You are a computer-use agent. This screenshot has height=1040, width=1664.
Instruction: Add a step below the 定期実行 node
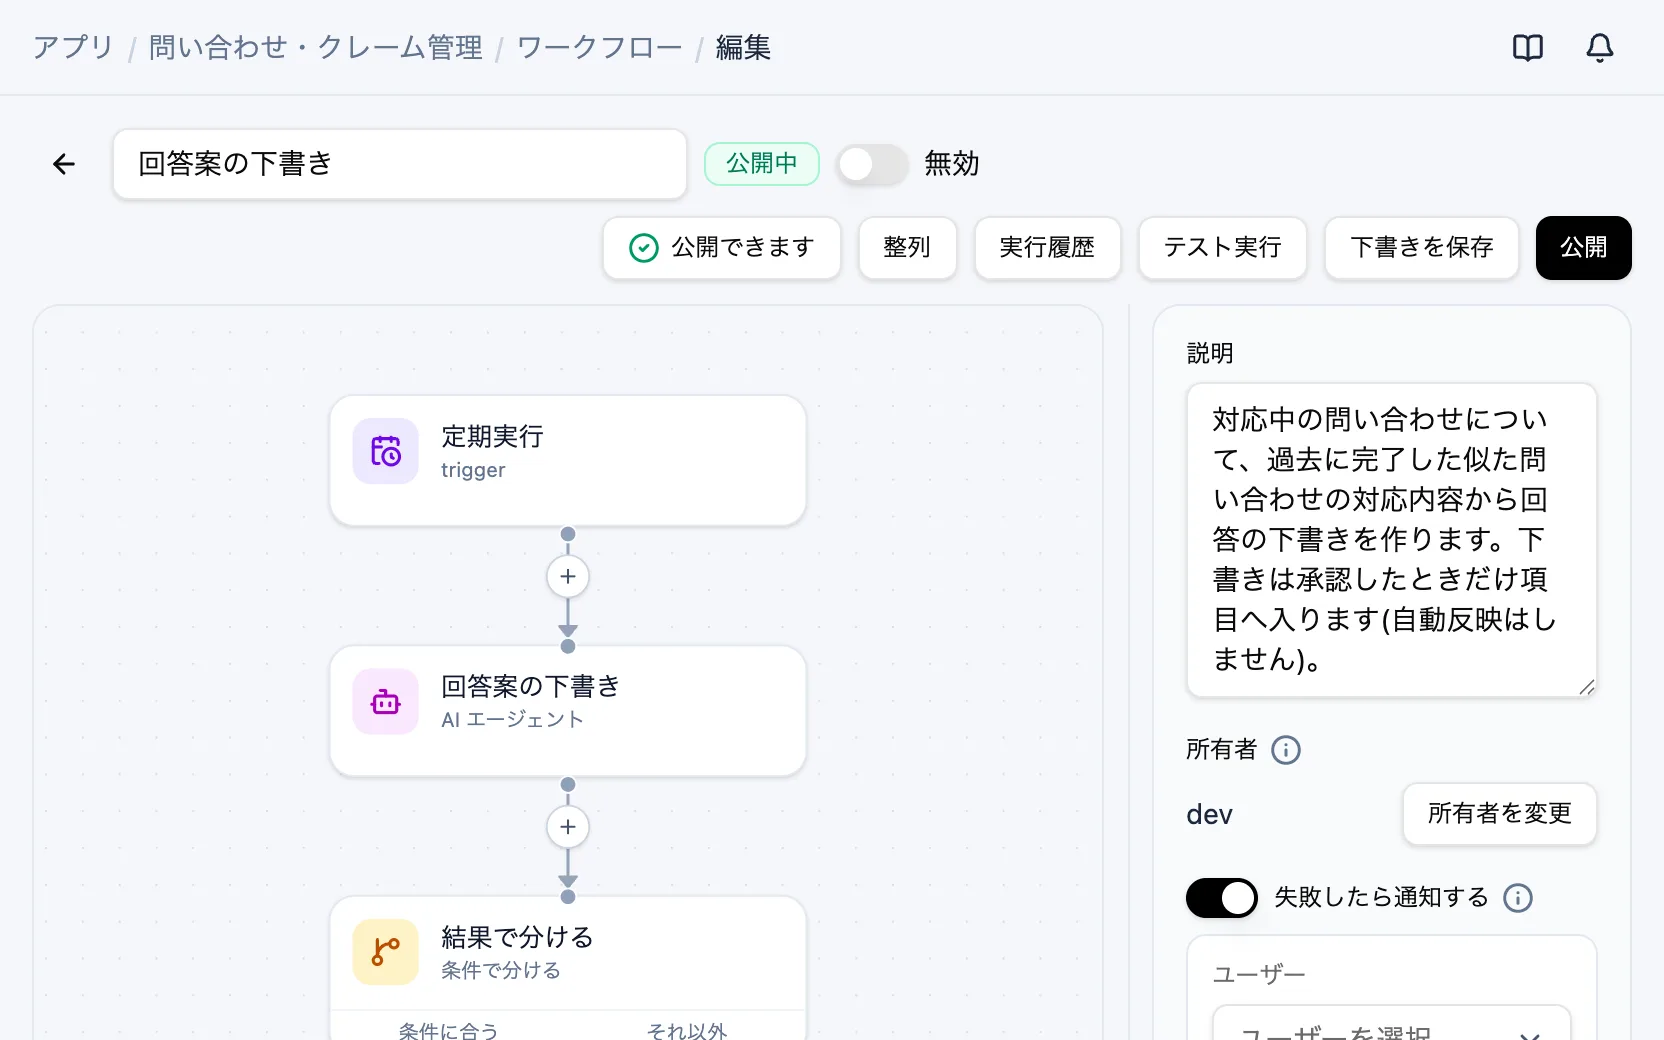tap(568, 577)
